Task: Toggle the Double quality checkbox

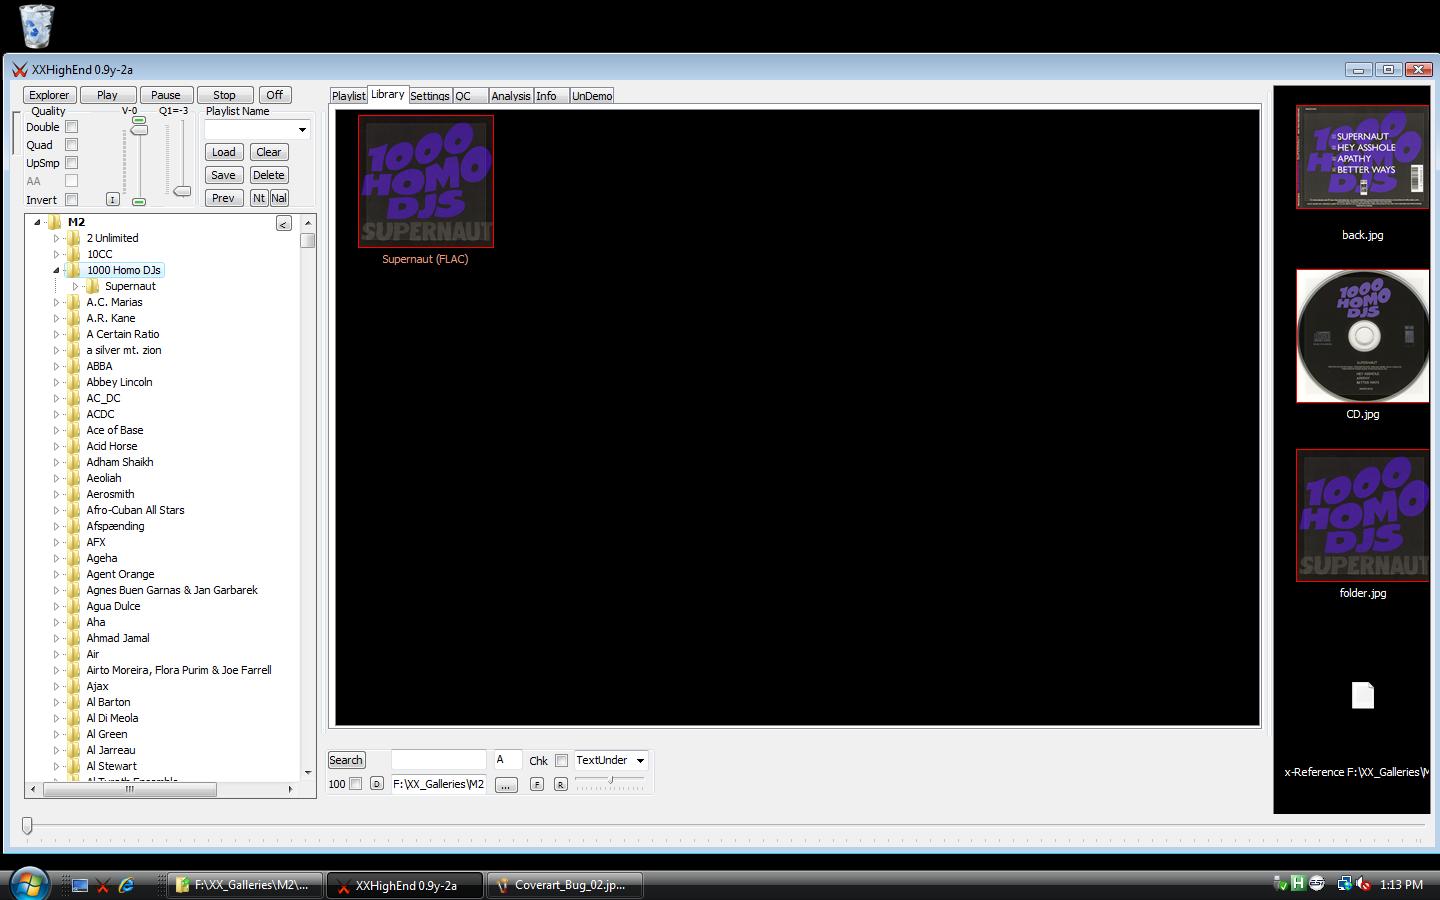Action: point(71,127)
